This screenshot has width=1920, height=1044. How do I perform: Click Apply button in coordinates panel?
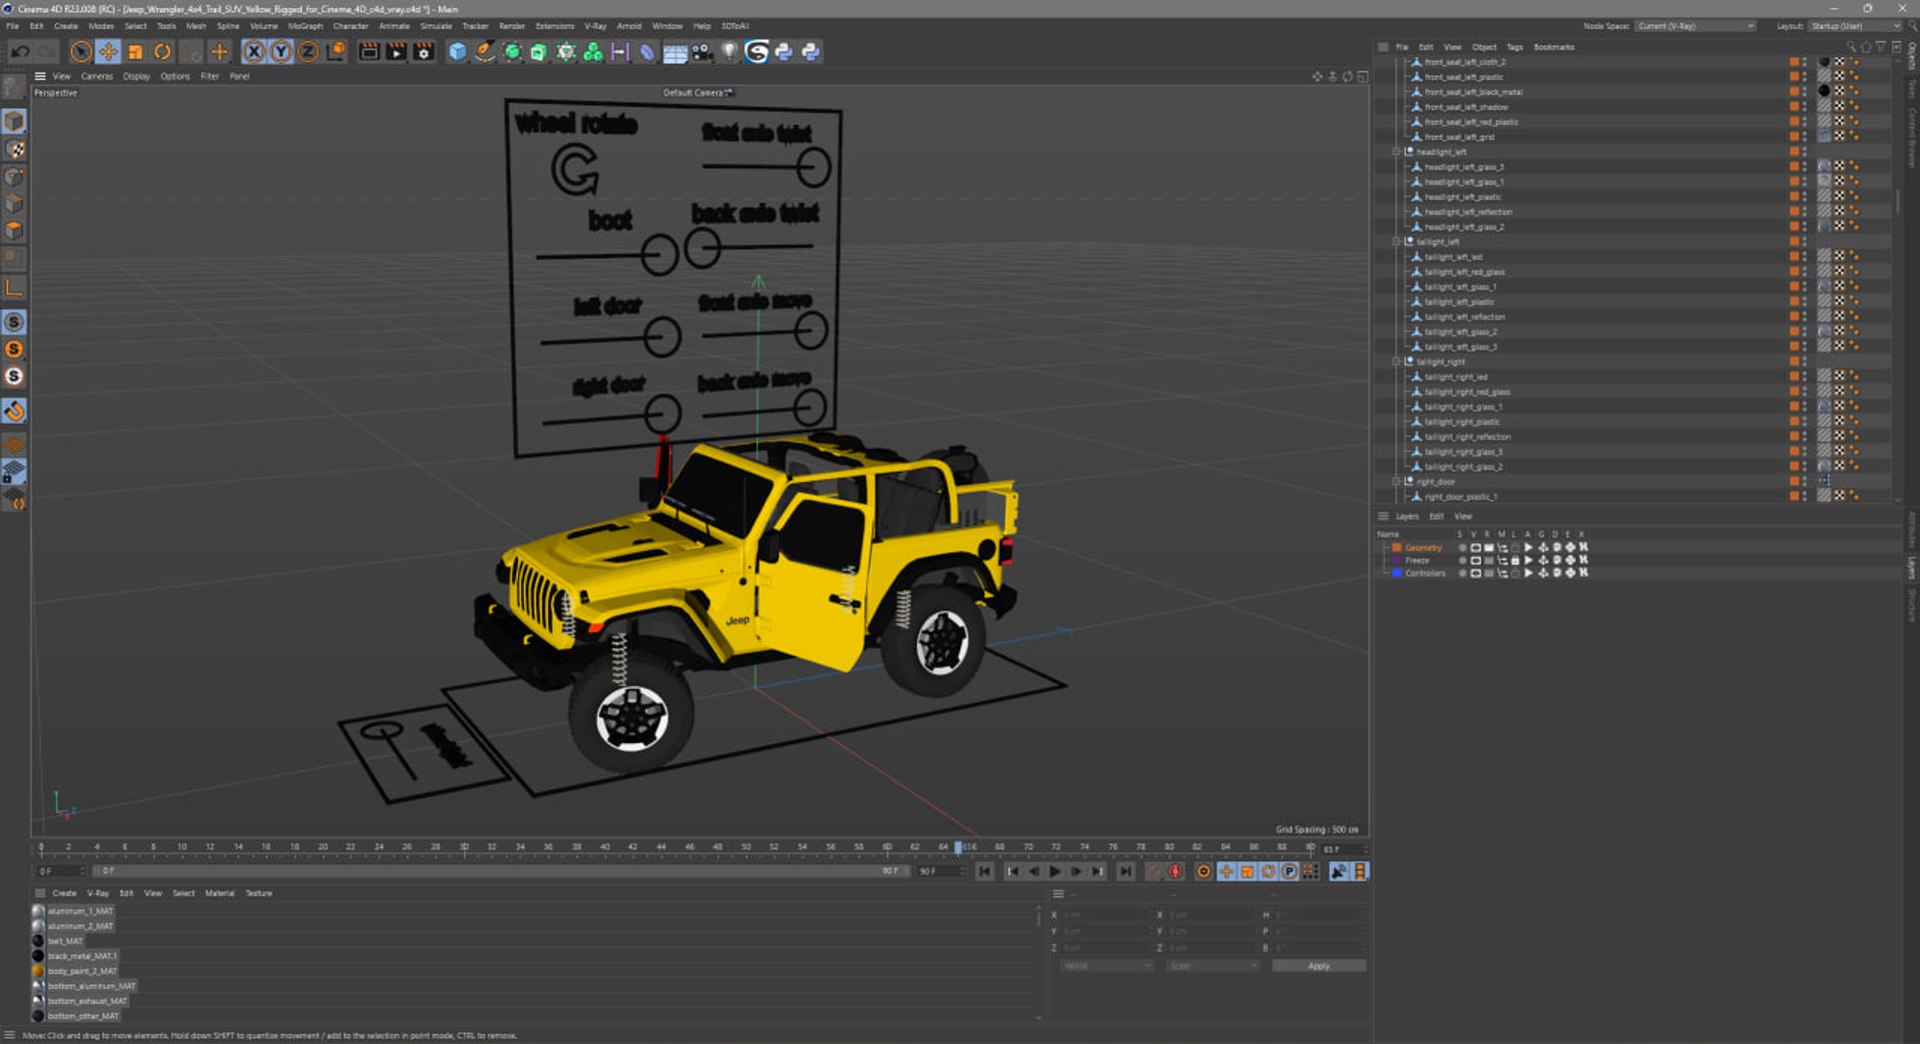tap(1319, 966)
